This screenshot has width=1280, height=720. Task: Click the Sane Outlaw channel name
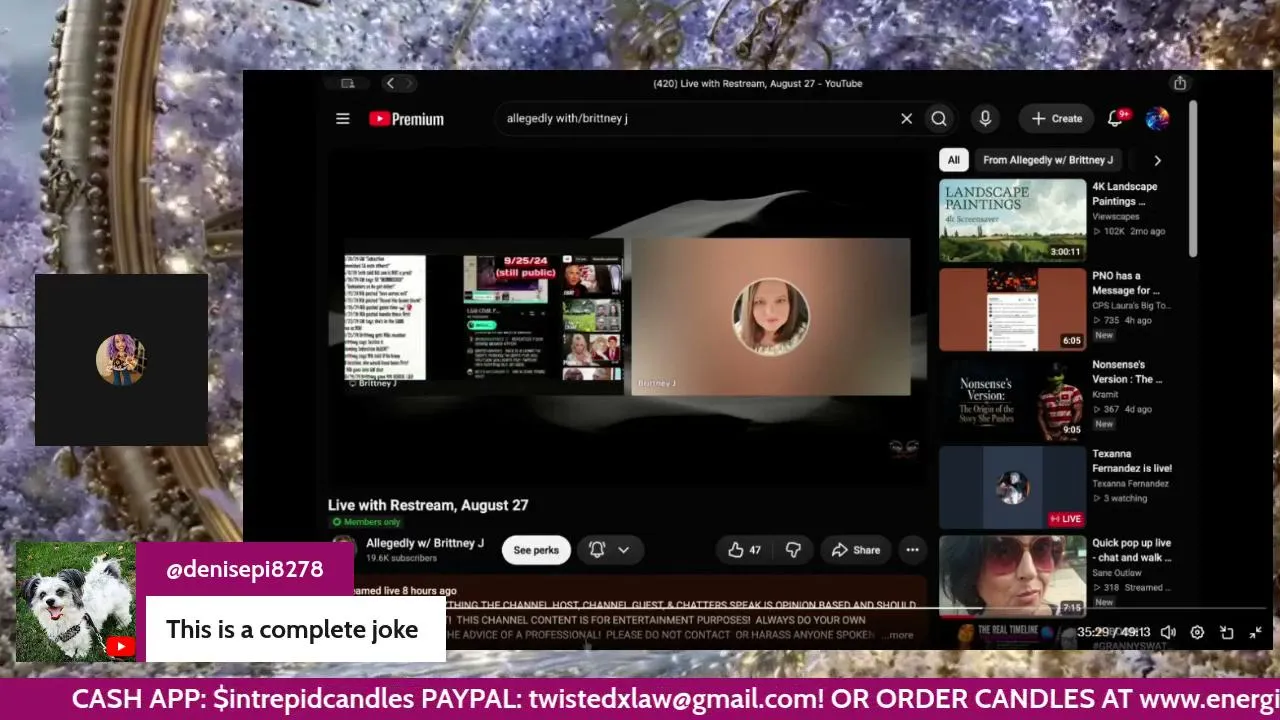pyautogui.click(x=1117, y=573)
